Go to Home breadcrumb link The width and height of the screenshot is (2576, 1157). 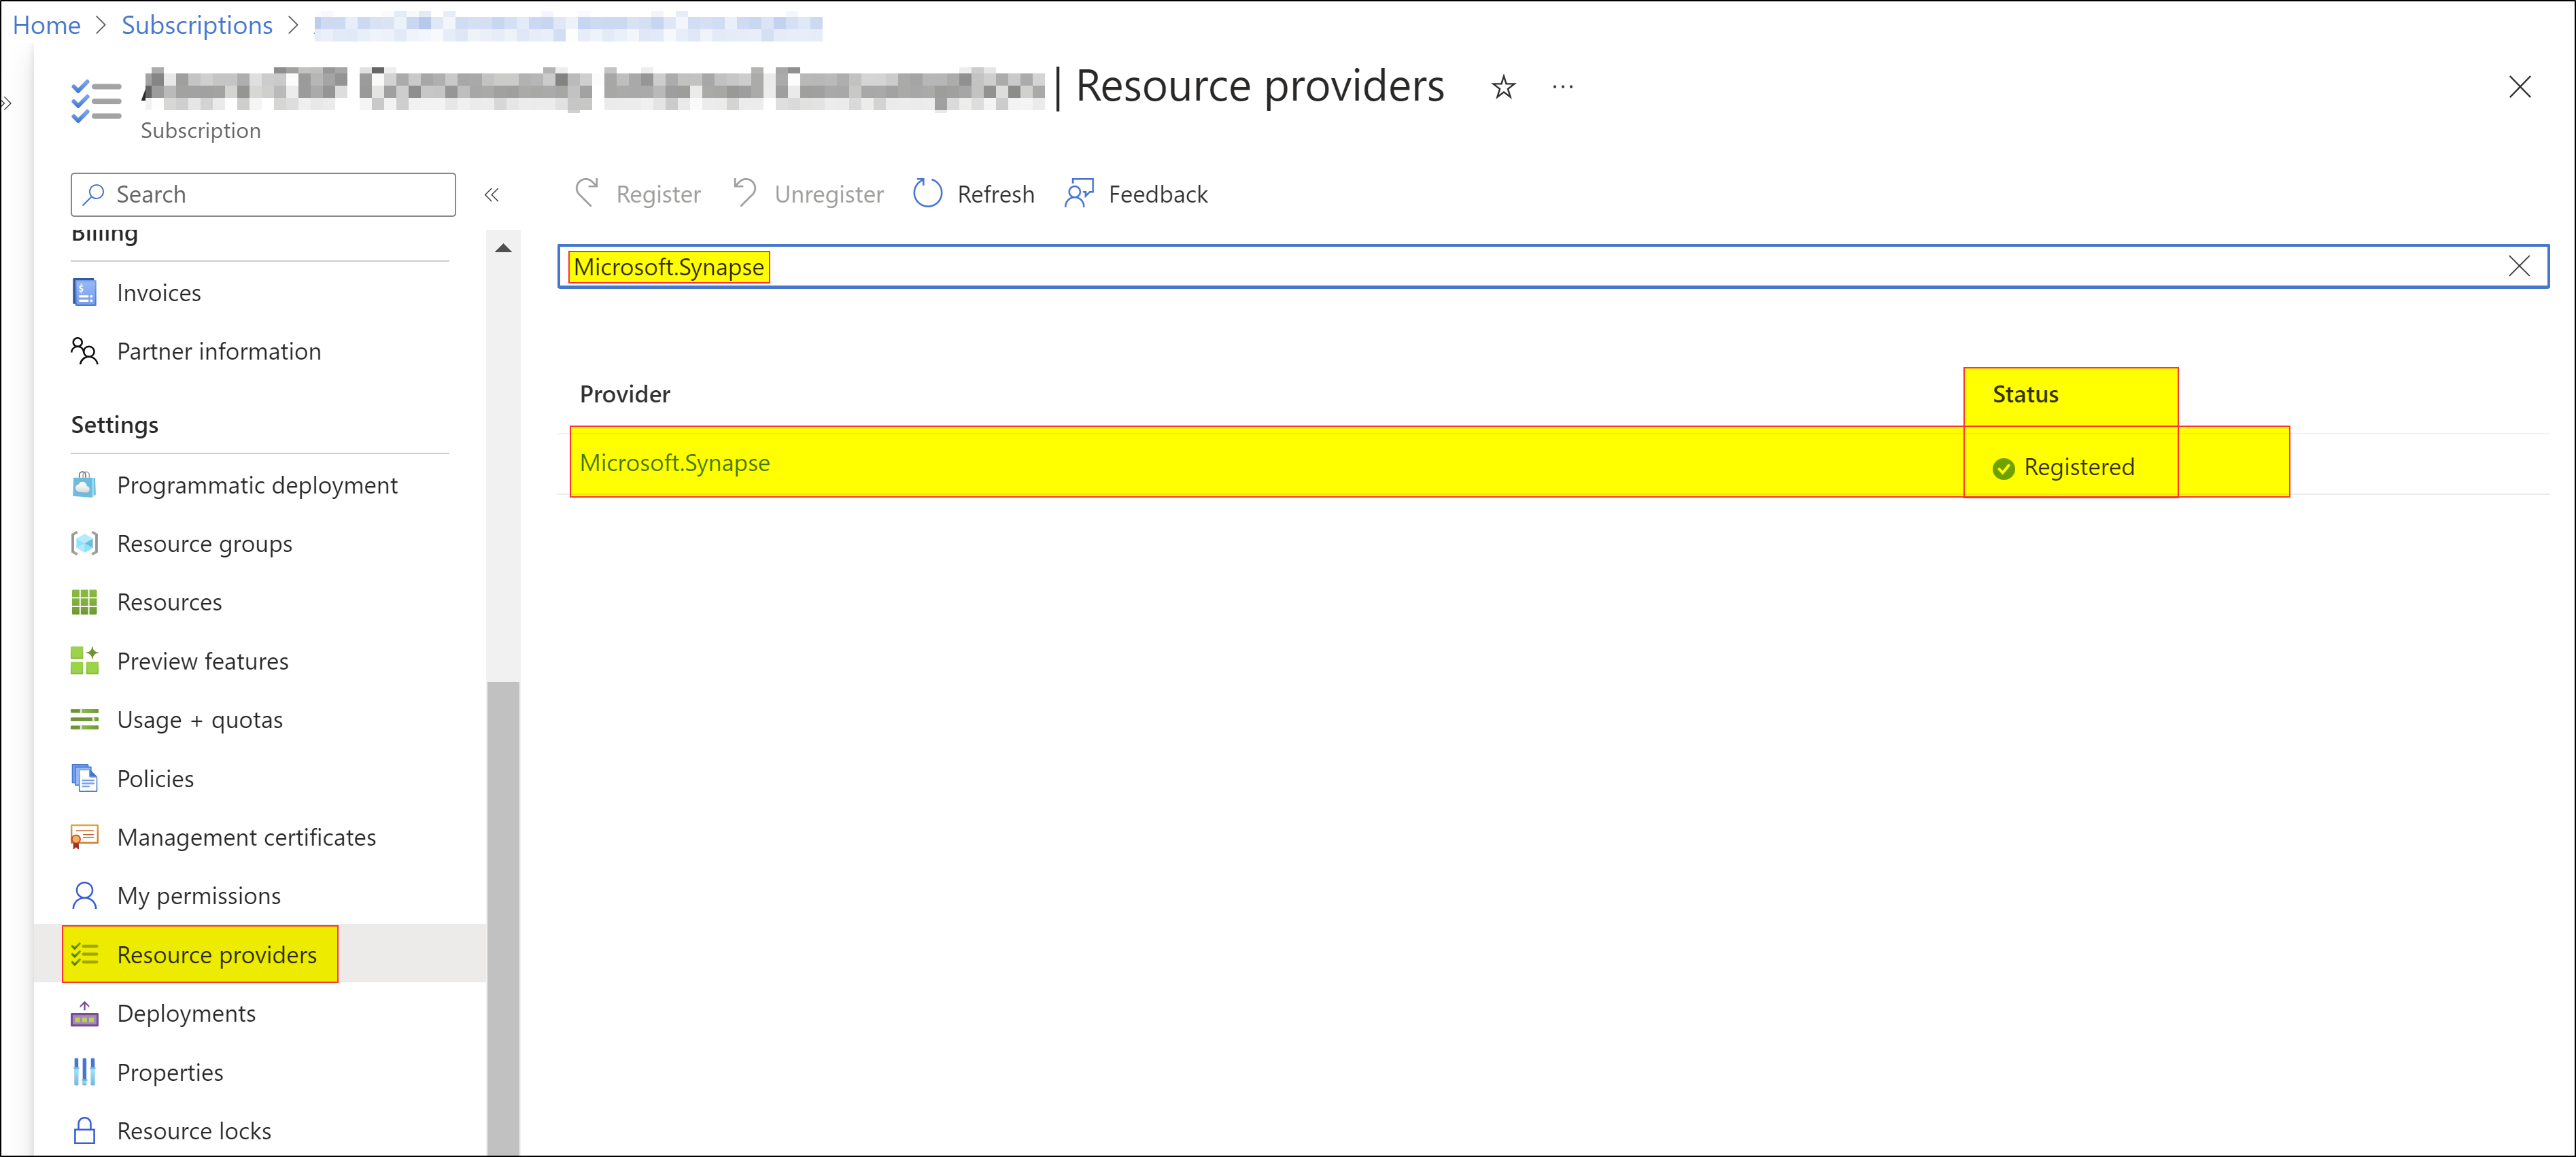click(x=46, y=25)
